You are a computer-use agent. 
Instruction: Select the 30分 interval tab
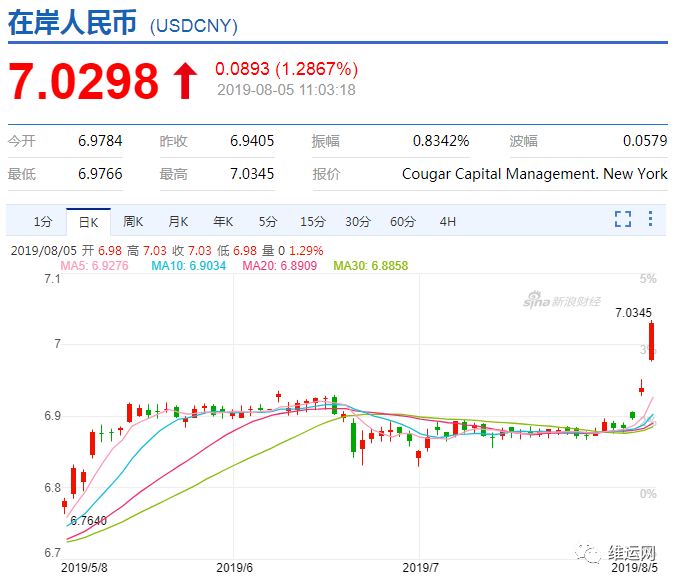tap(358, 222)
